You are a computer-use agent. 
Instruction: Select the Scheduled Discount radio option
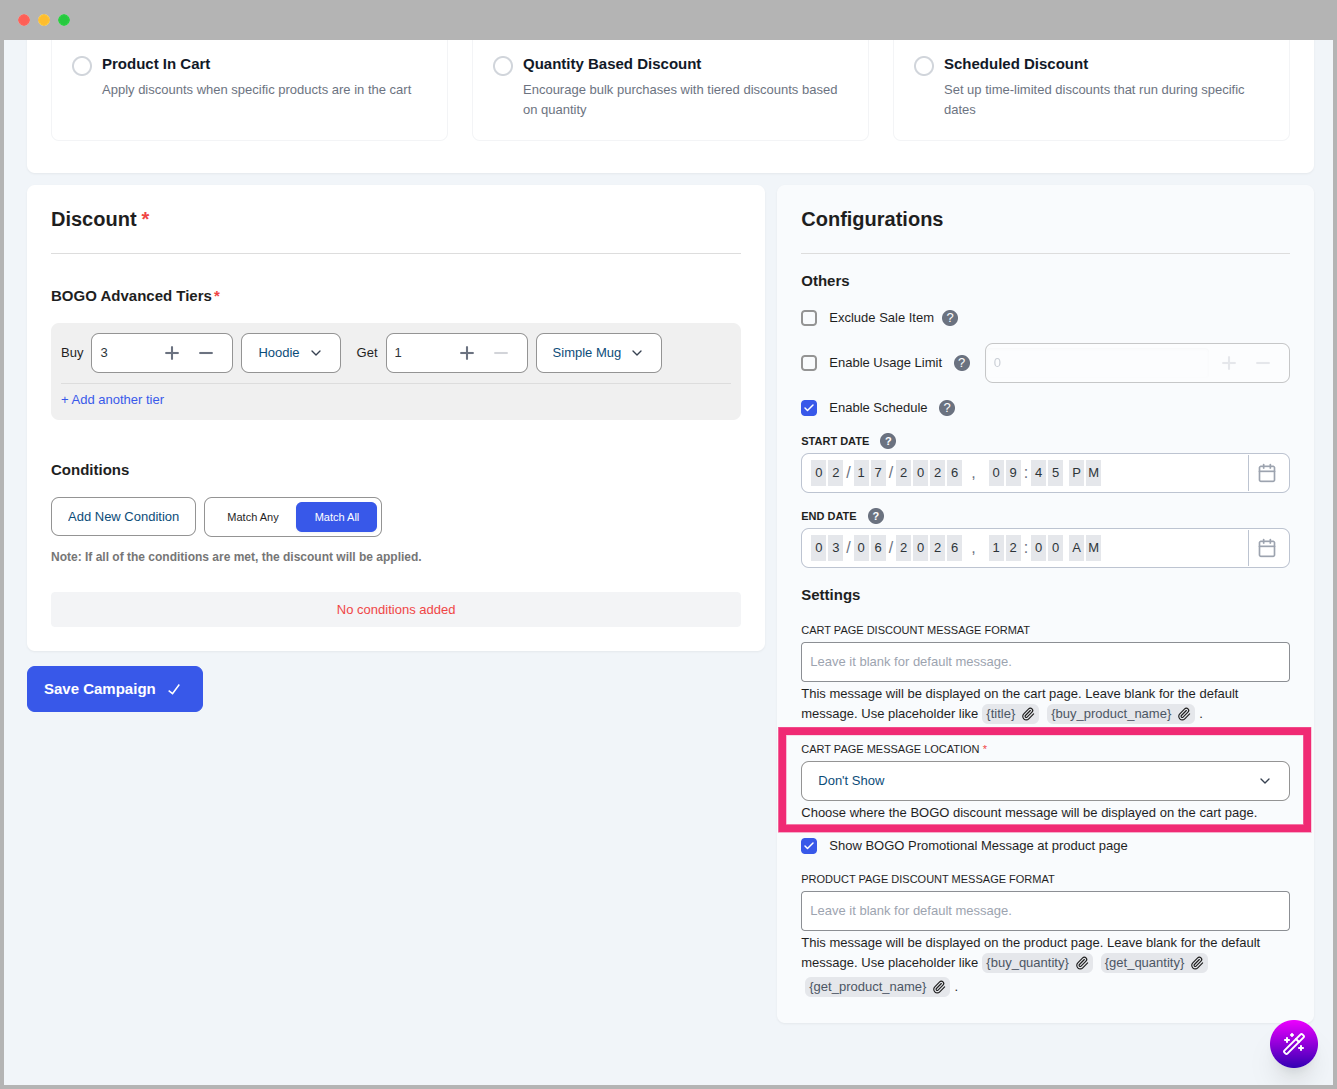pyautogui.click(x=924, y=66)
